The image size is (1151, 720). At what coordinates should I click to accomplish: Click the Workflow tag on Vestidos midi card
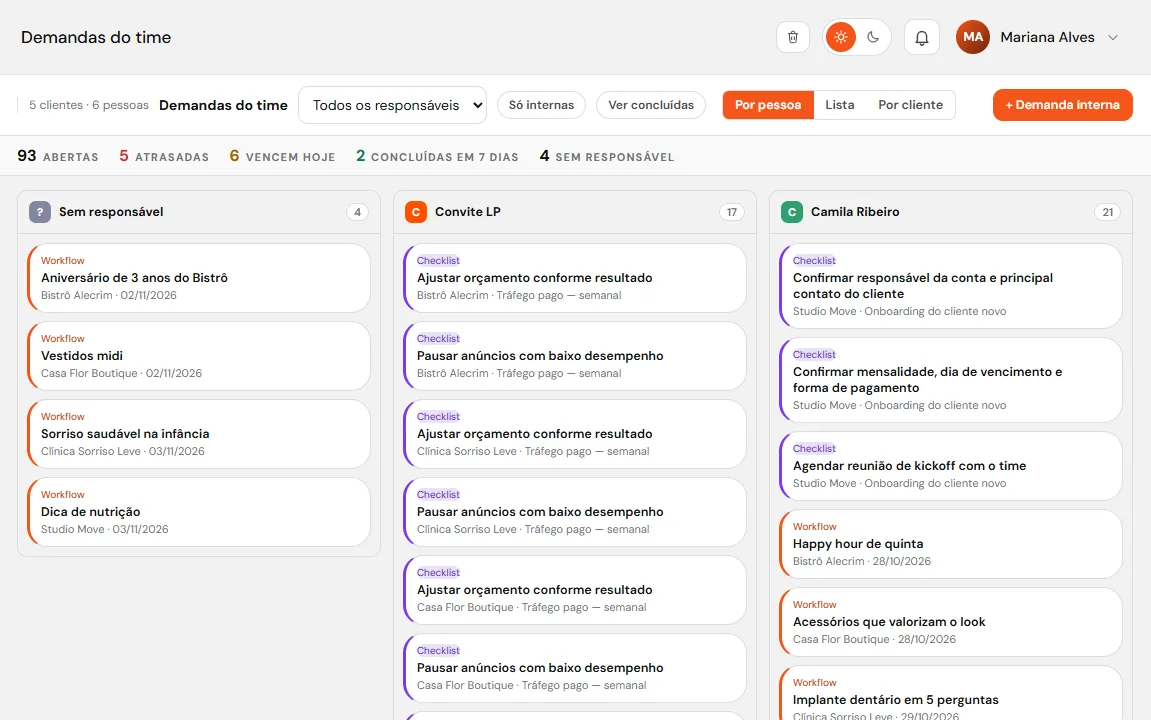(x=62, y=338)
